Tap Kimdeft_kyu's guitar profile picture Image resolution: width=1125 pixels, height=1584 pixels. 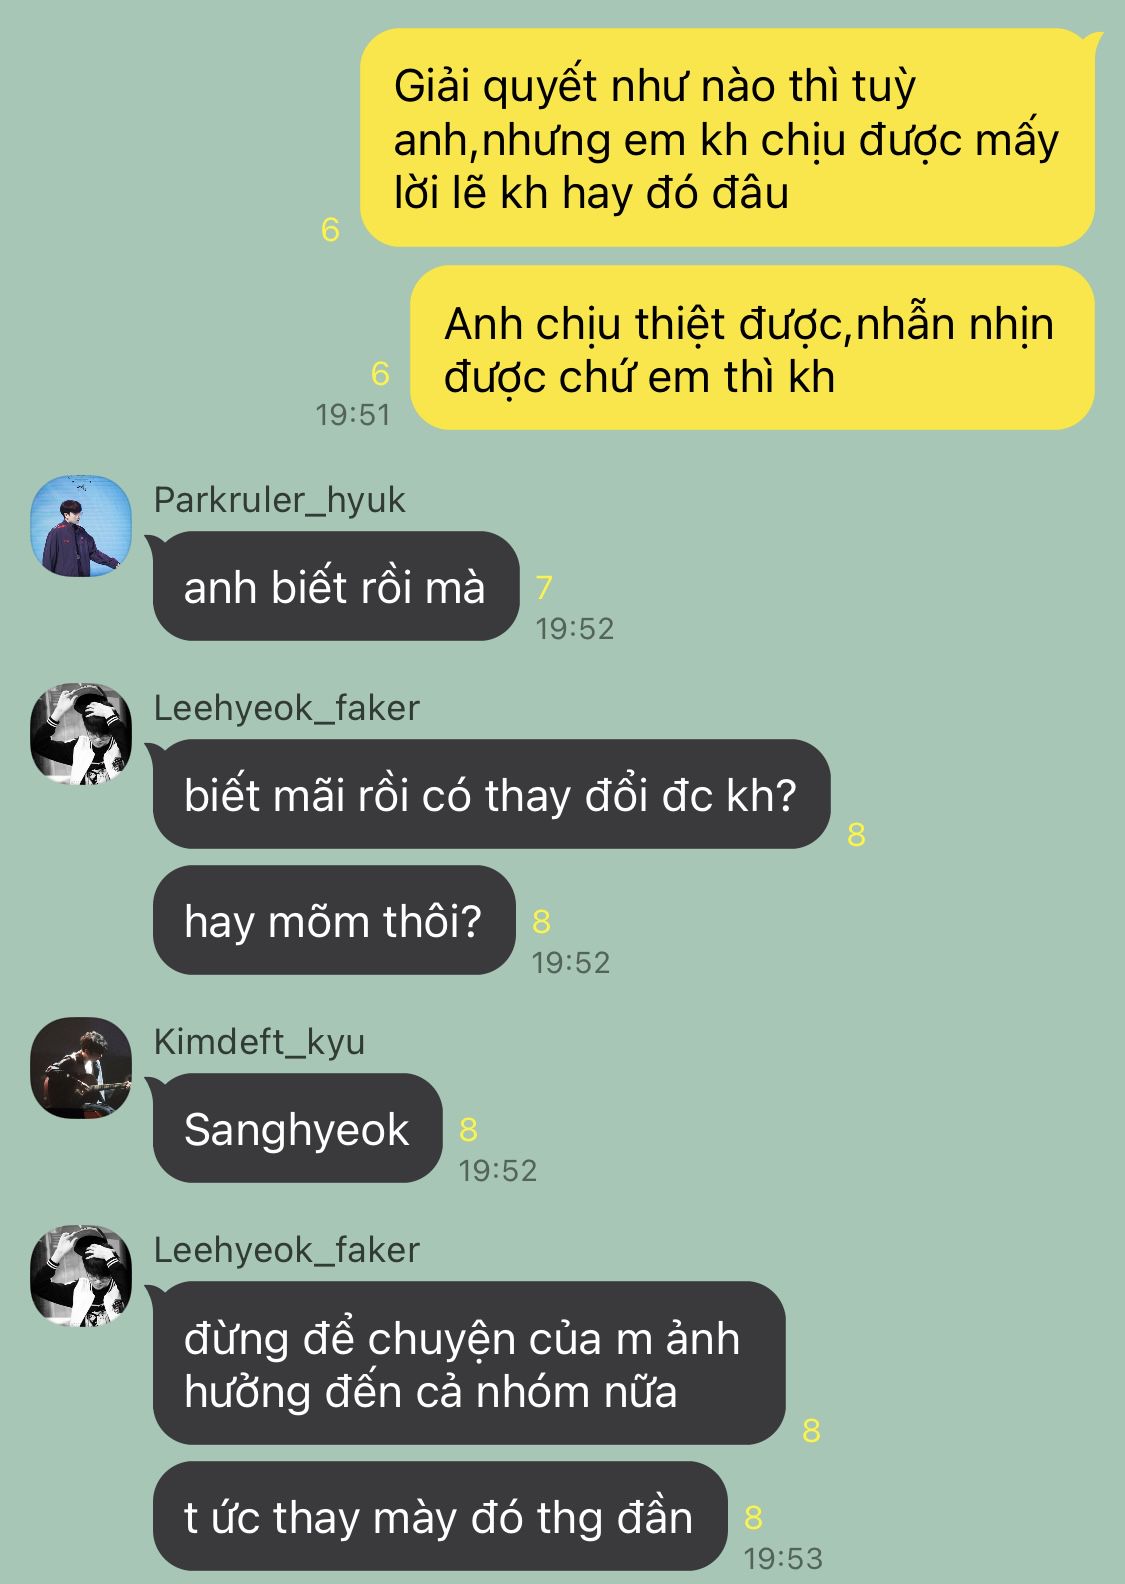81,1068
